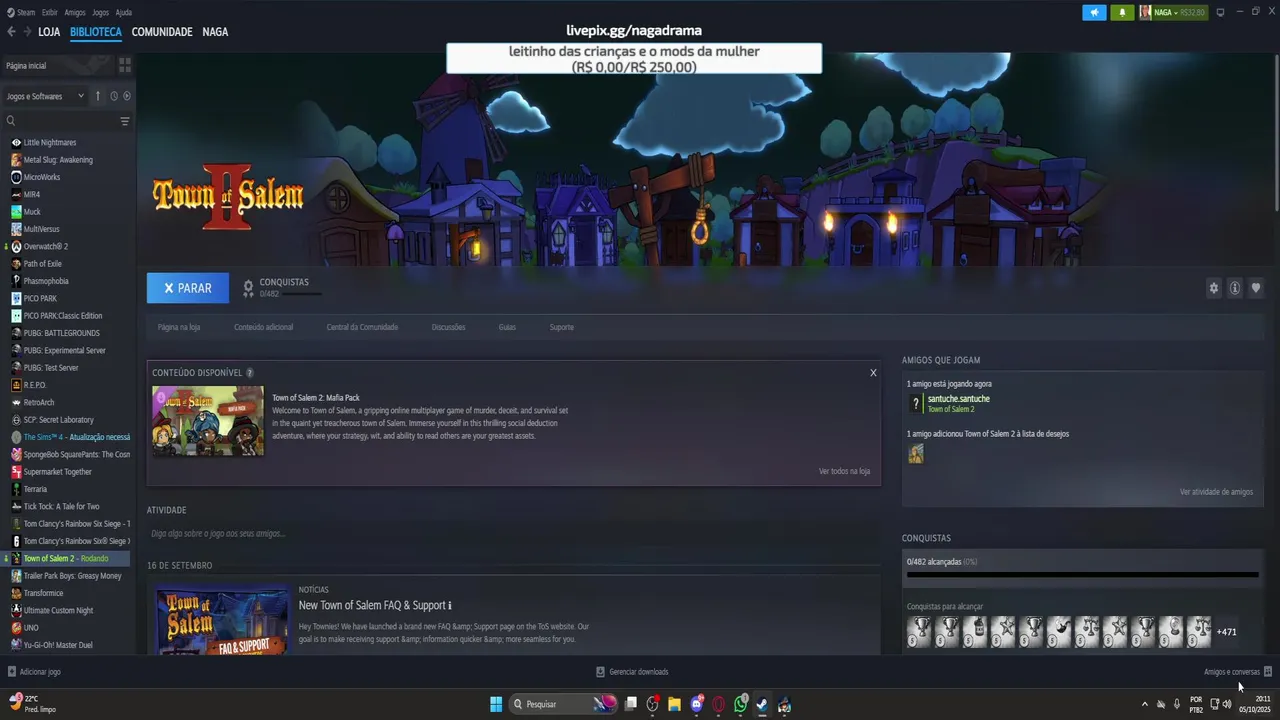
Task: Go back using the left arrow
Action: pyautogui.click(x=11, y=32)
